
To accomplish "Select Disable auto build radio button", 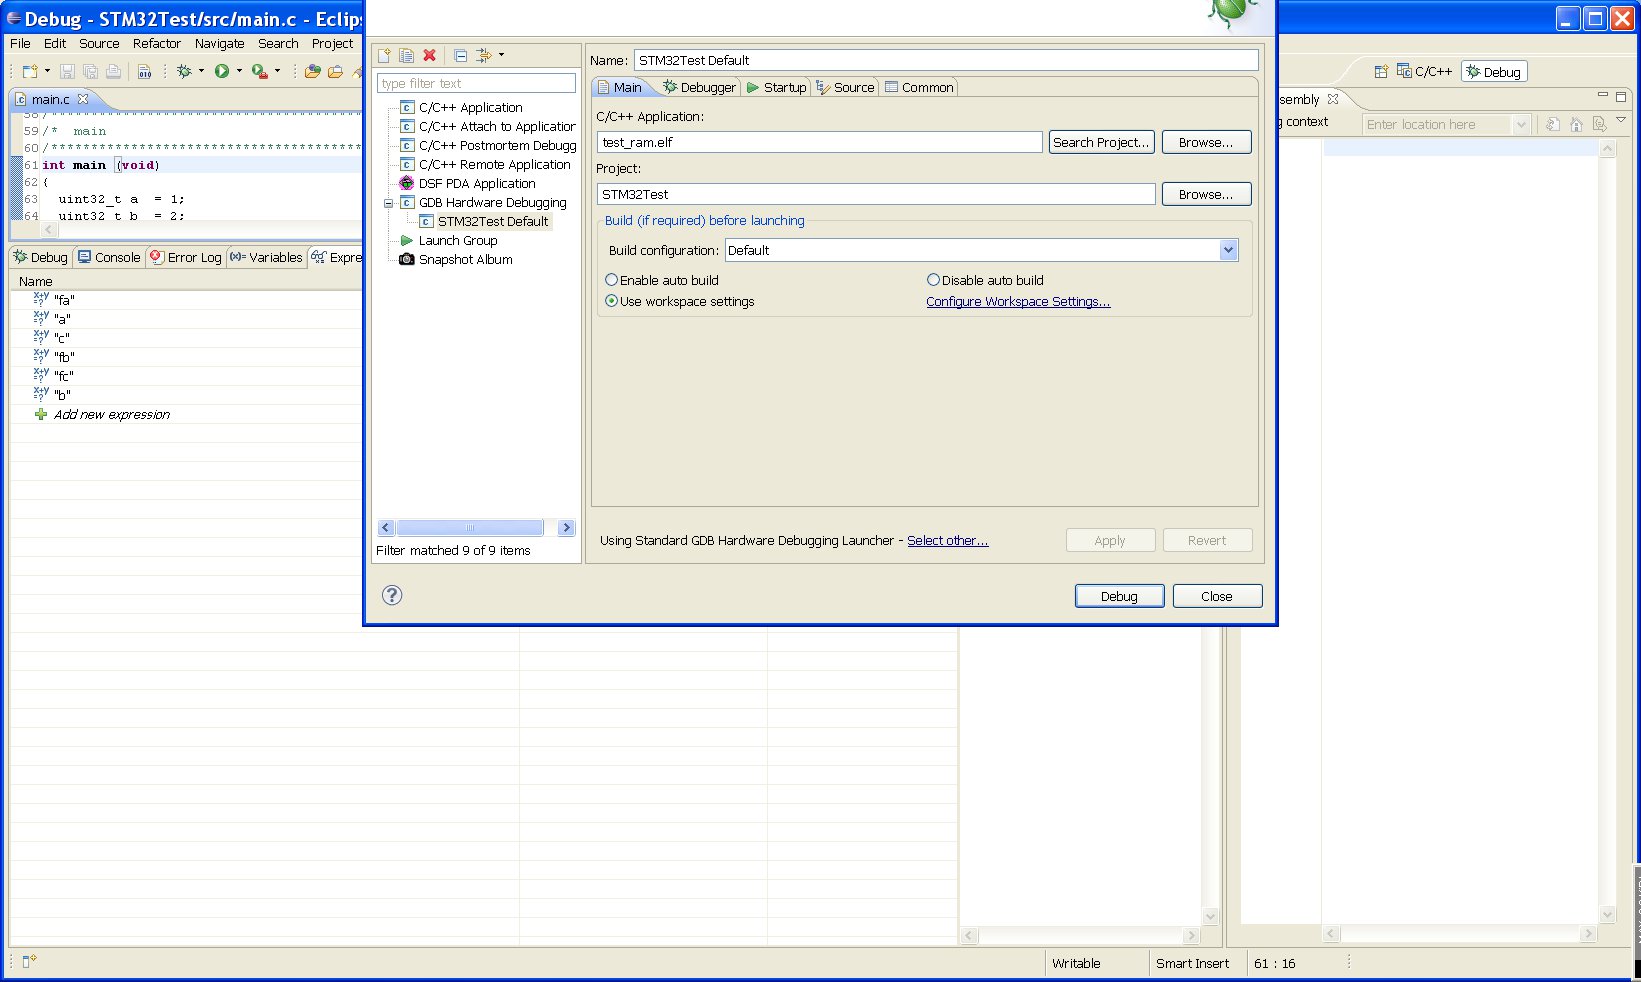I will point(933,280).
